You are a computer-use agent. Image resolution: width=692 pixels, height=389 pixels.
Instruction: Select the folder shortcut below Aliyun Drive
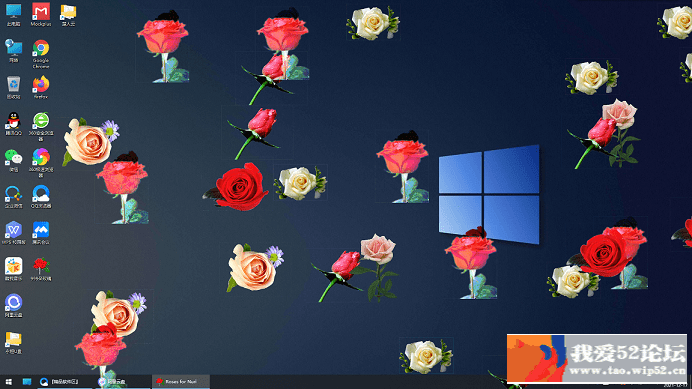click(x=13, y=343)
